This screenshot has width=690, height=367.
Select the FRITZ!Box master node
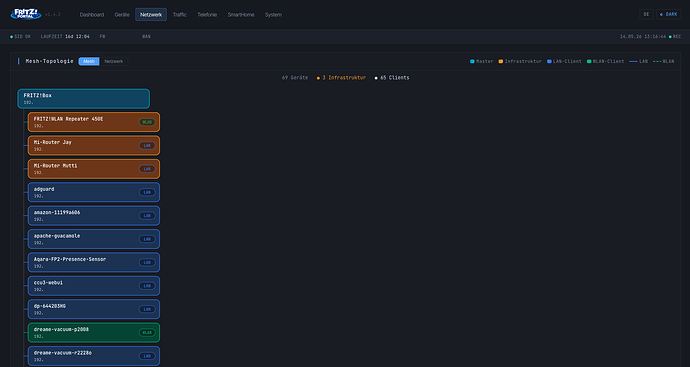[84, 99]
